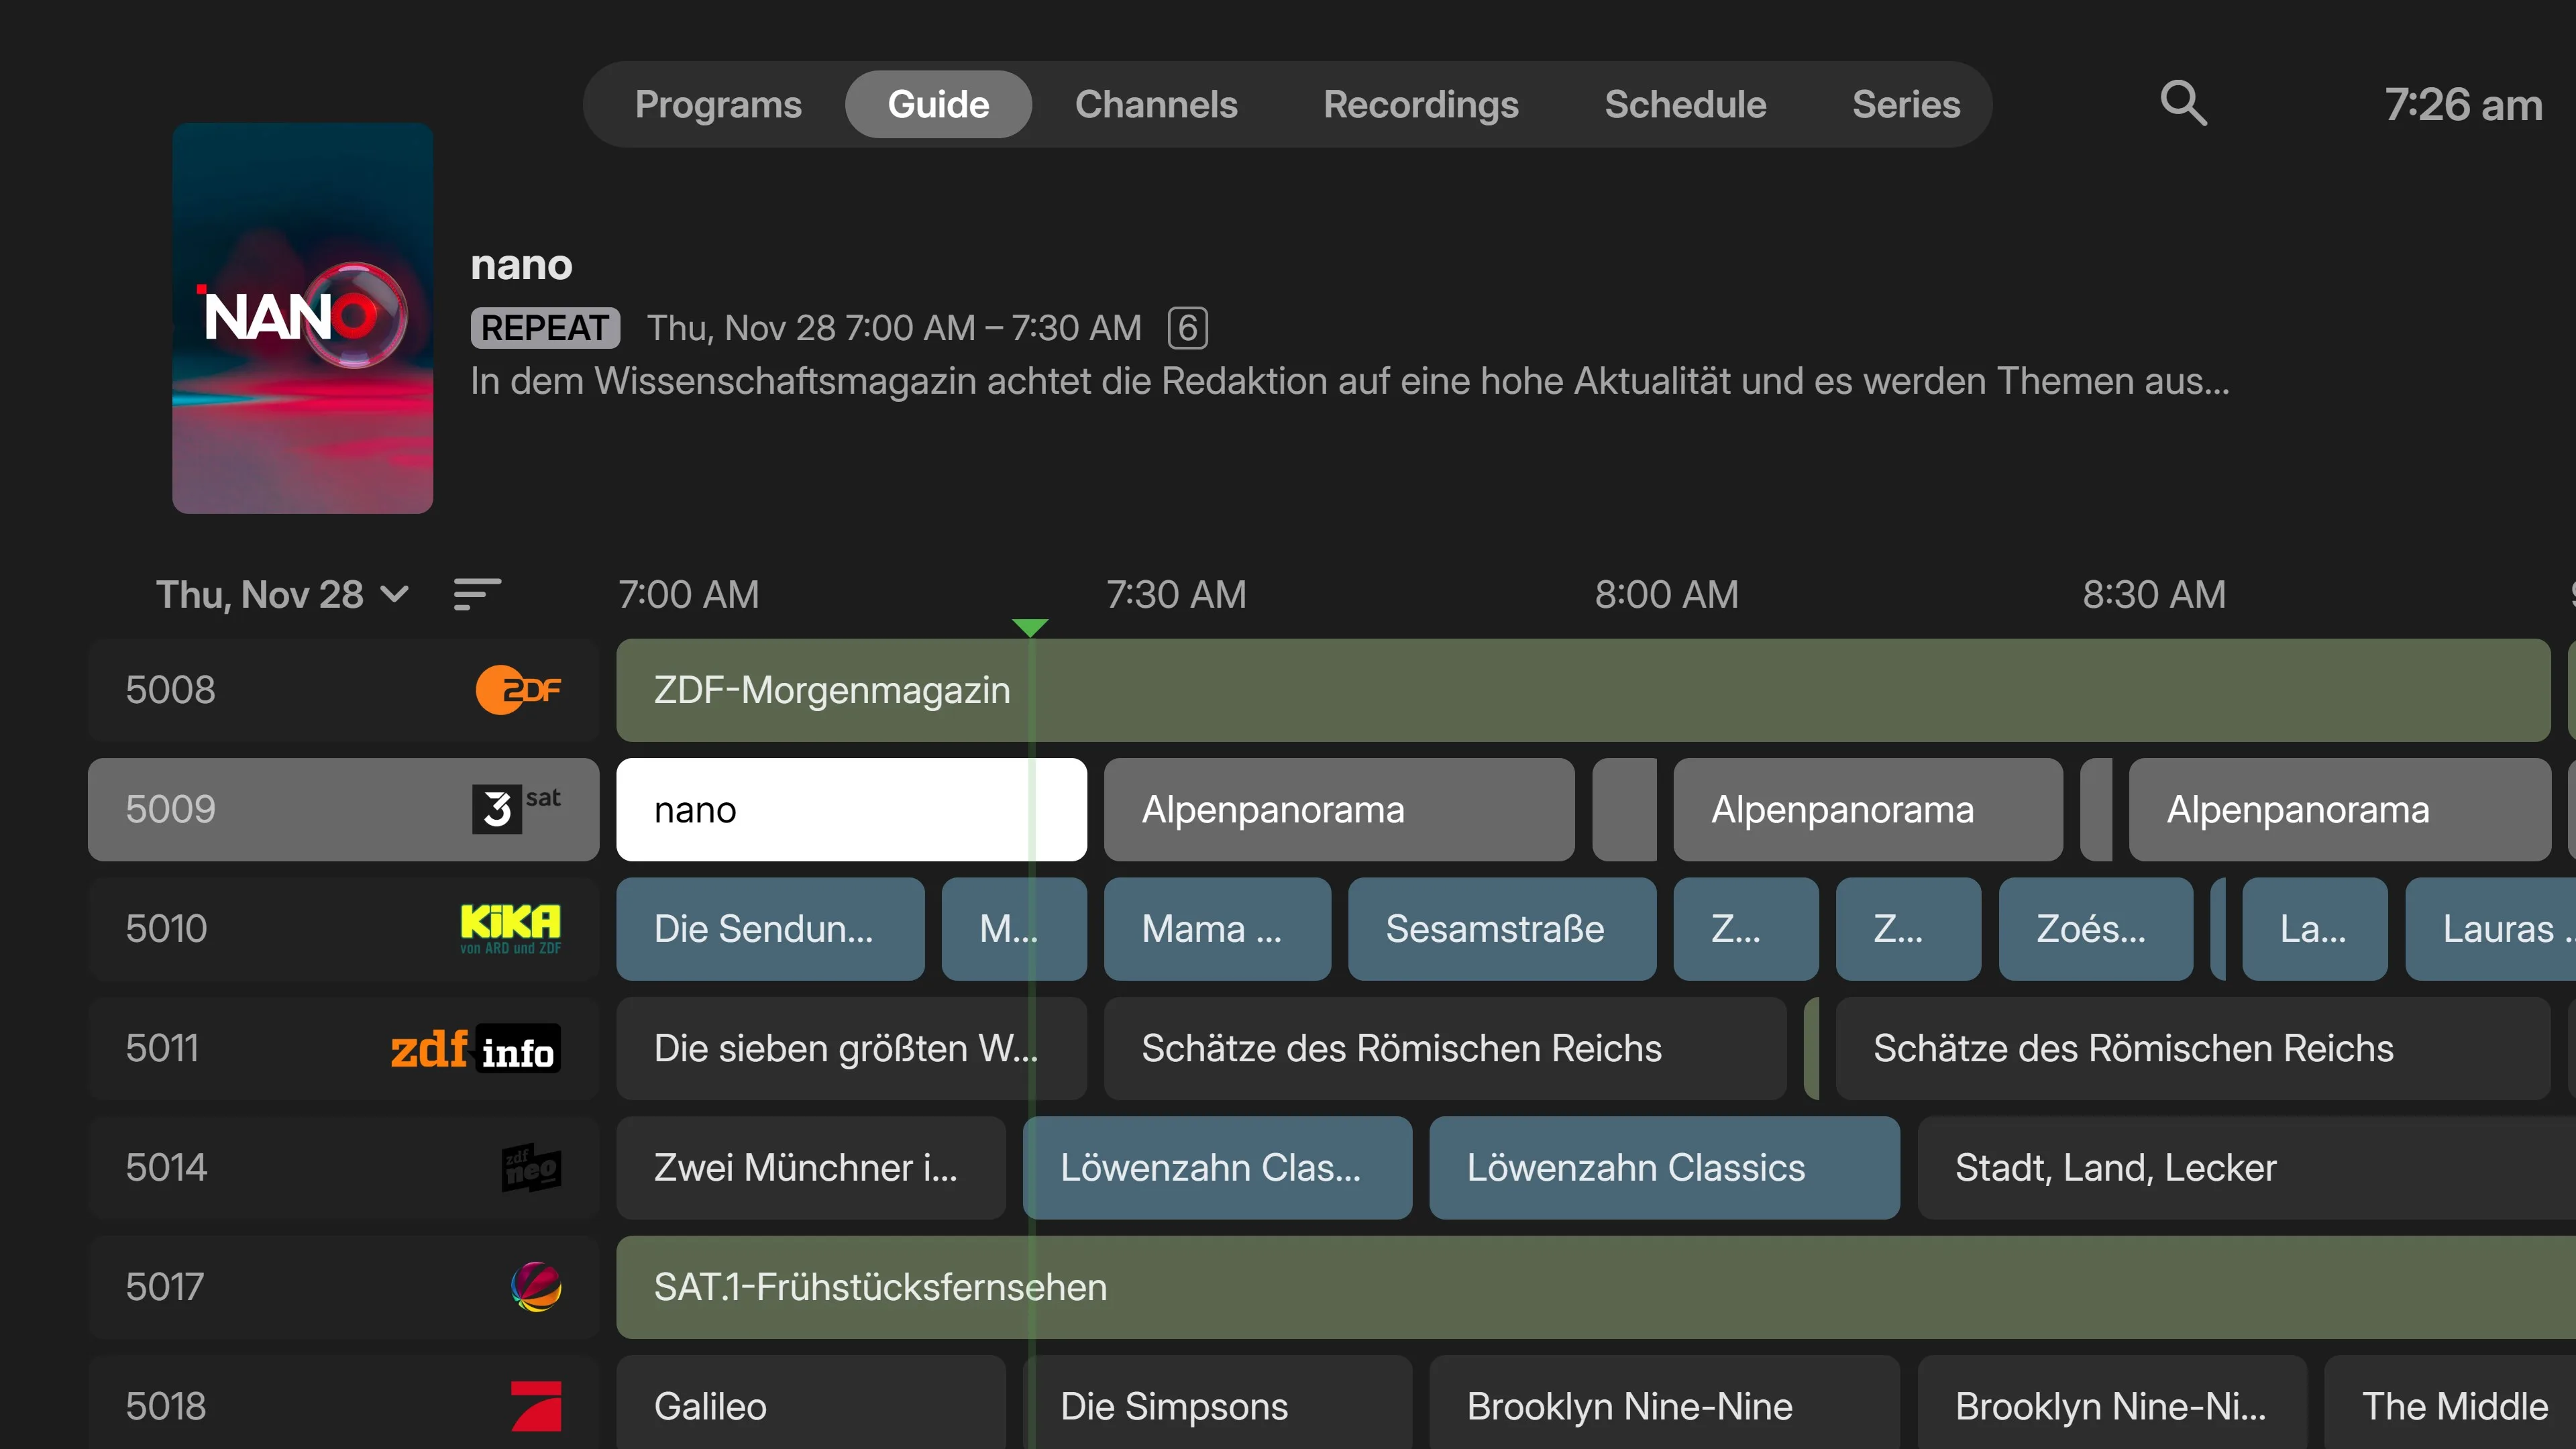Select Zwei Münchner i... program
This screenshot has height=1449, width=2576.
[811, 1167]
